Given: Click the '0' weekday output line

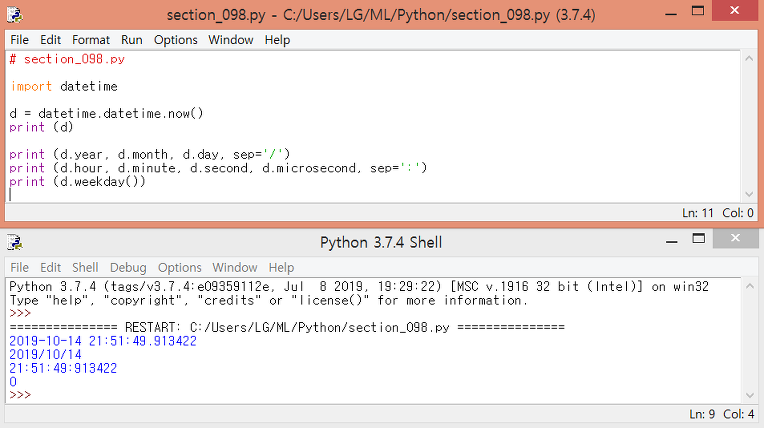Looking at the screenshot, I should click(13, 382).
